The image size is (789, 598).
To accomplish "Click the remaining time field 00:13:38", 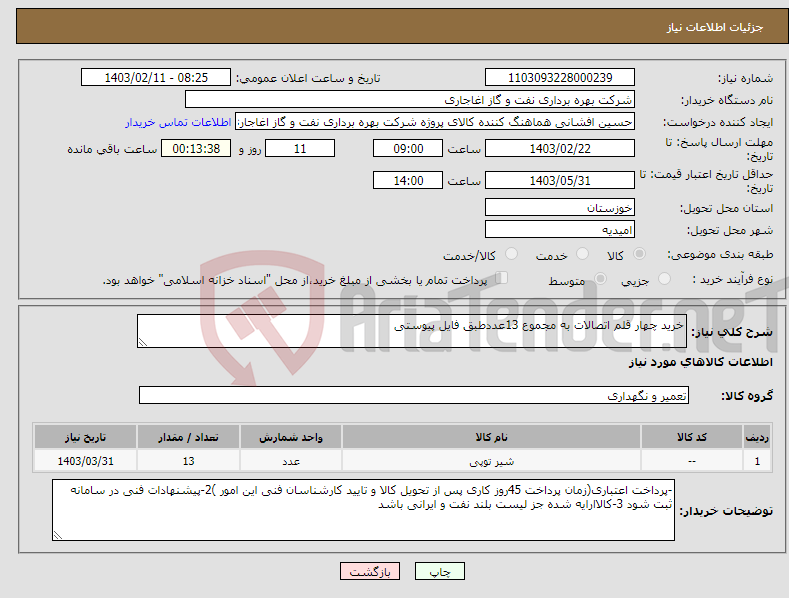I will pos(196,148).
